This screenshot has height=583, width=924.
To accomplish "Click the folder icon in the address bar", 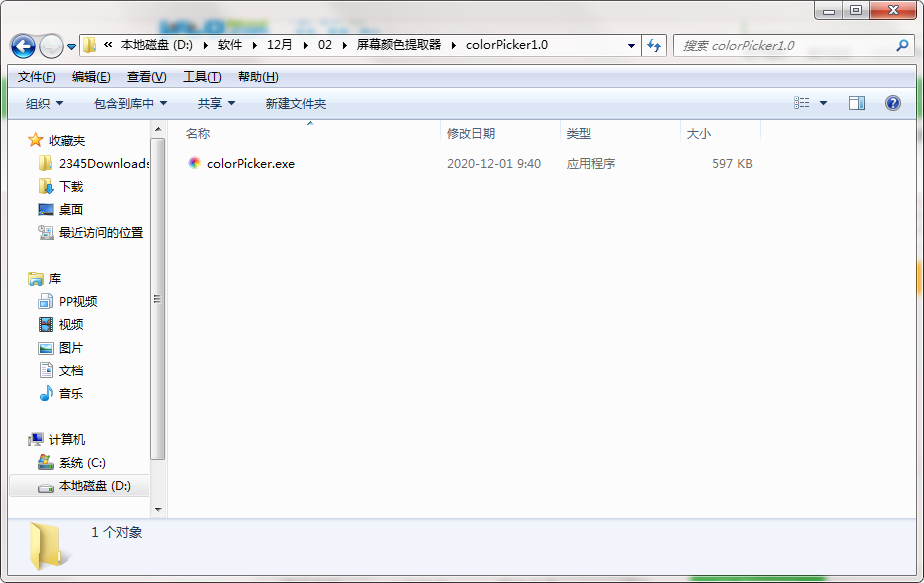I will click(x=90, y=45).
